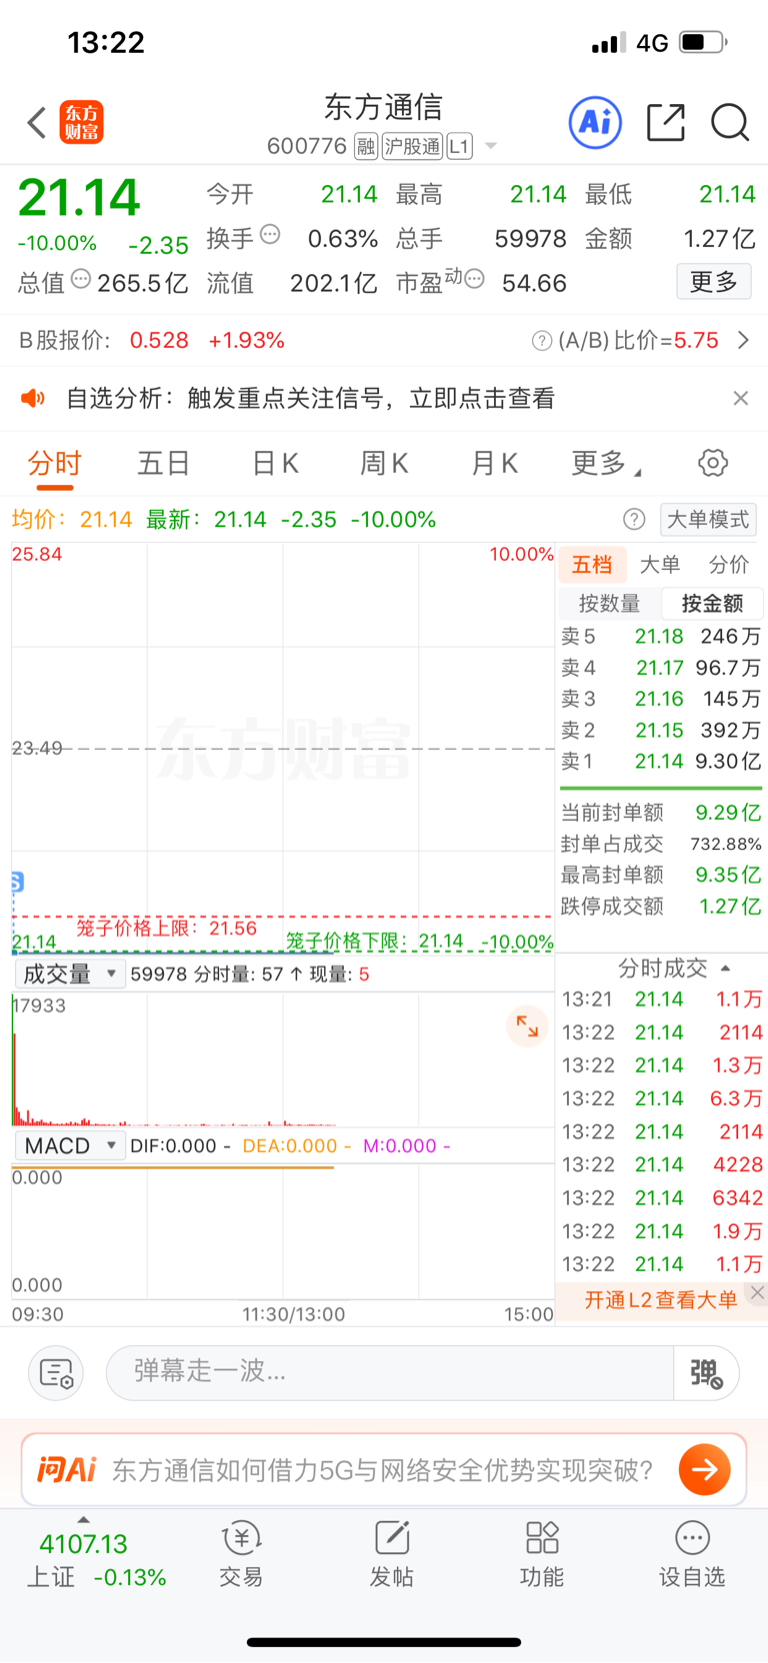Image resolution: width=768 pixels, height=1663 pixels.
Task: Collapse the 分时成交 list arrow
Action: point(726,968)
